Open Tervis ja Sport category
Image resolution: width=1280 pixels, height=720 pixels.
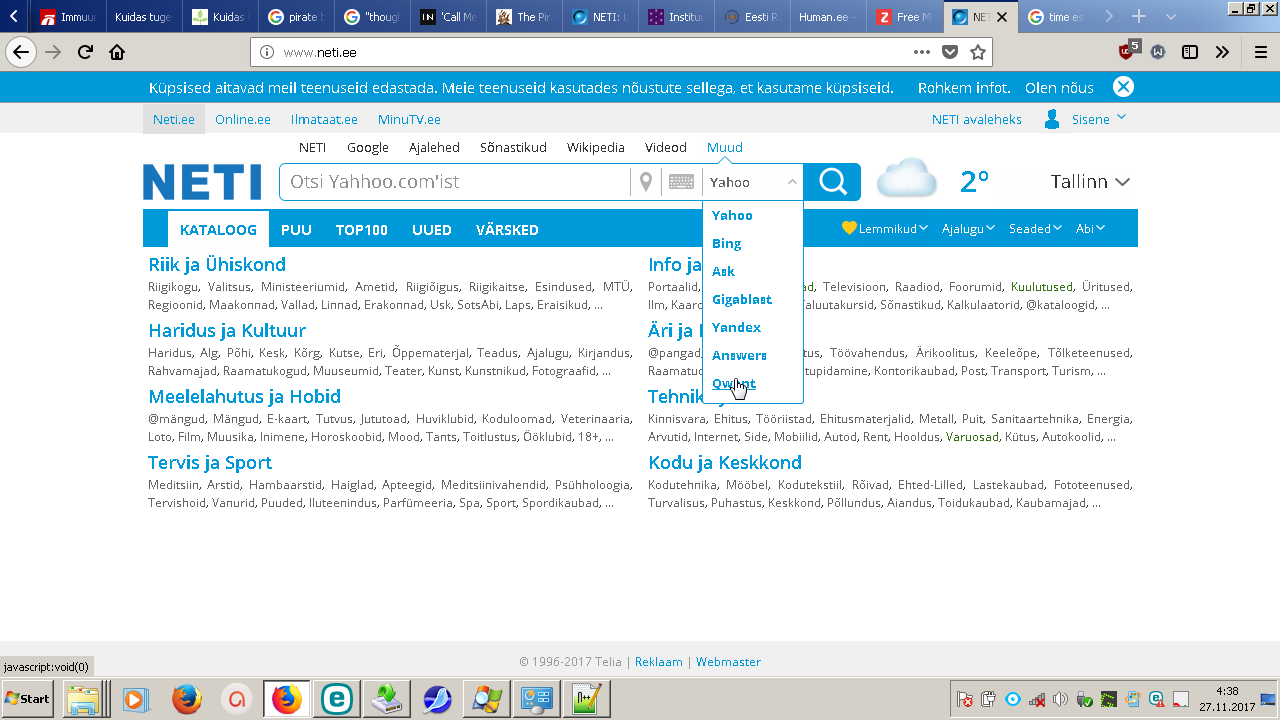point(210,463)
